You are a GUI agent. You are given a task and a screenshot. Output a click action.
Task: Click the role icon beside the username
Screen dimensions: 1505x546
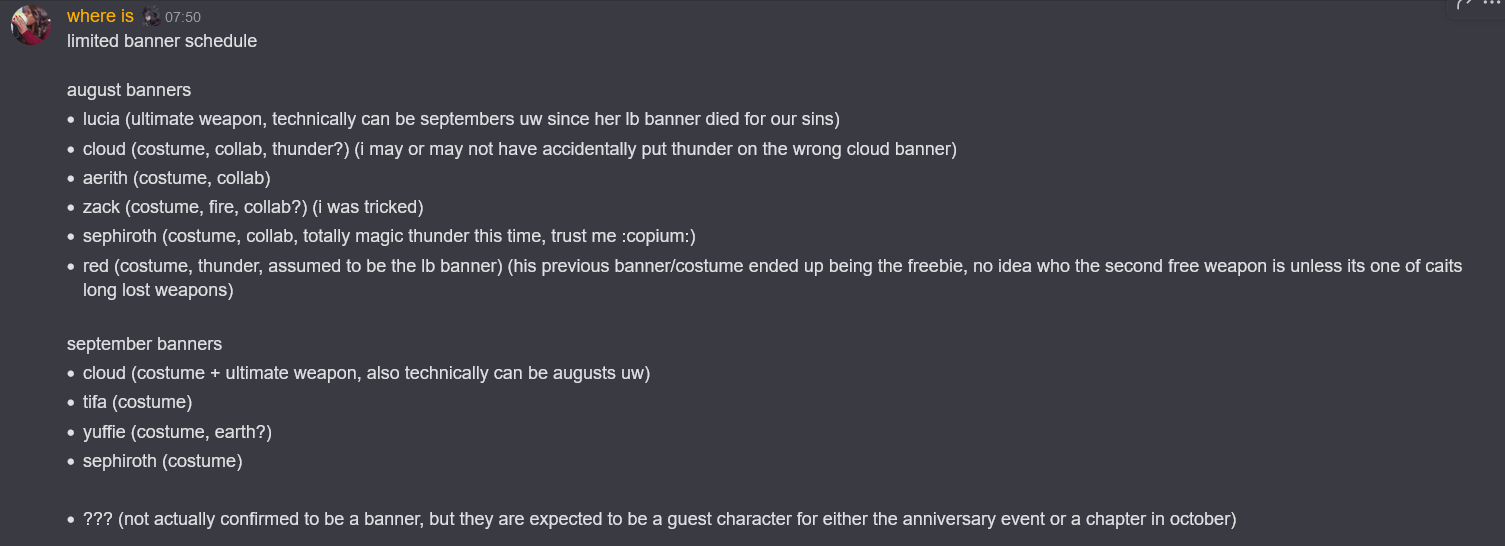point(150,16)
